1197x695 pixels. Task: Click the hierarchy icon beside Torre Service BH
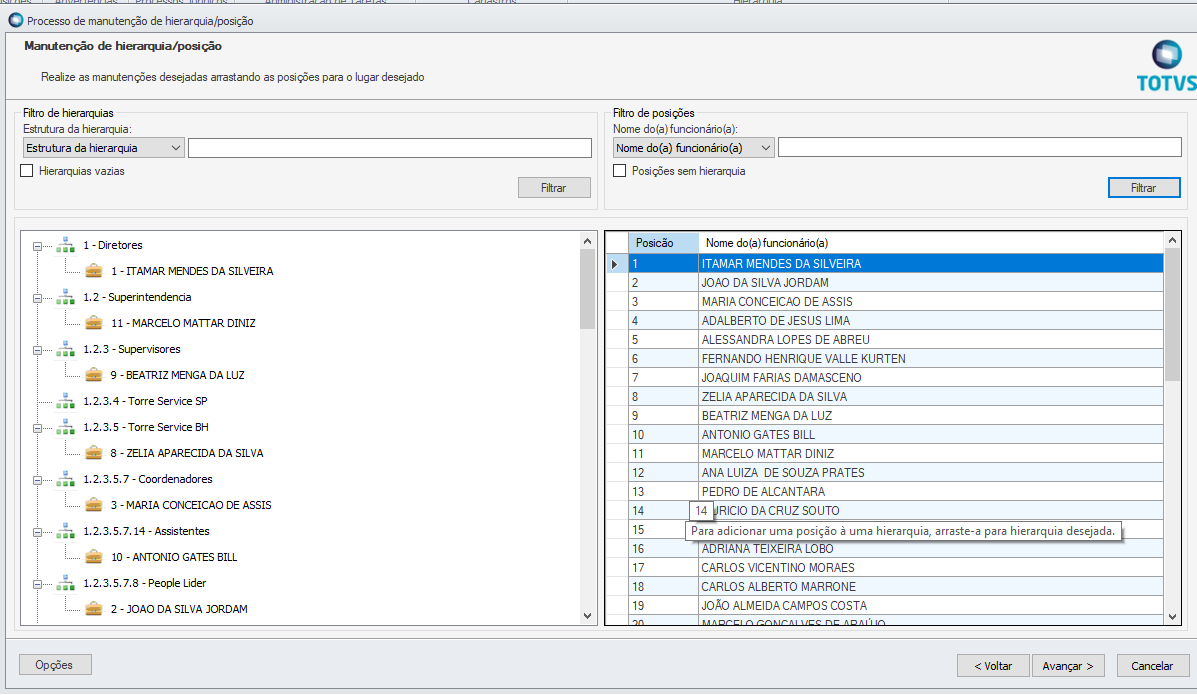point(66,427)
